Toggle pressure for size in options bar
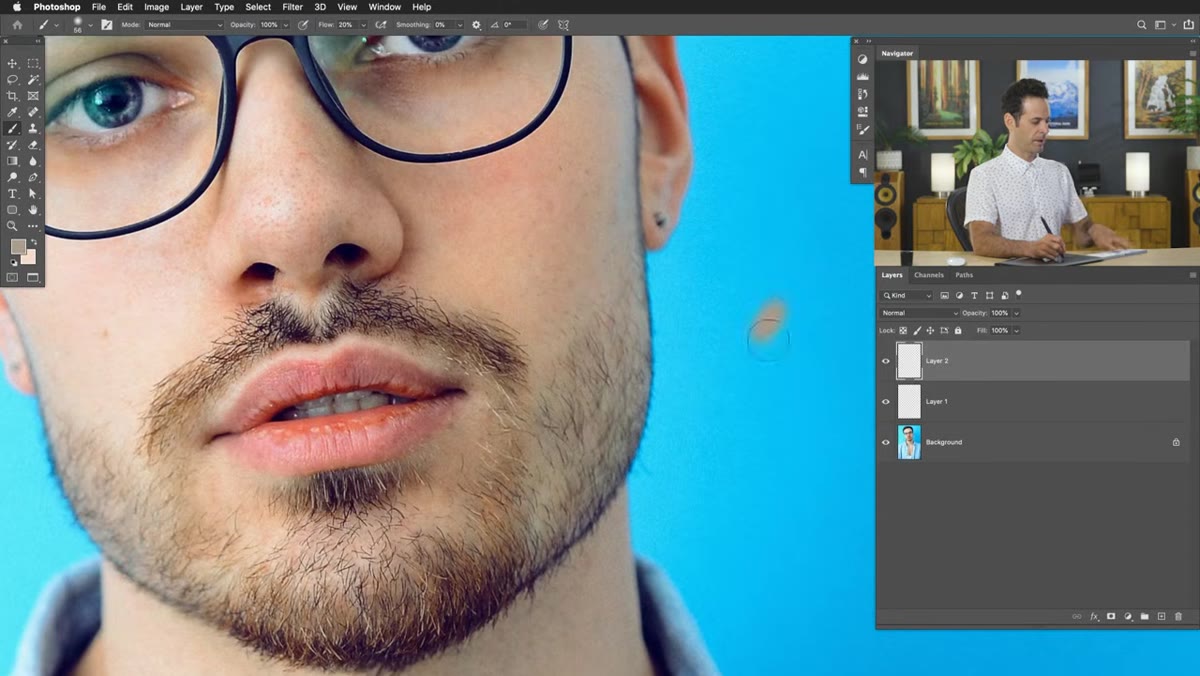The image size is (1200, 676). [543, 24]
